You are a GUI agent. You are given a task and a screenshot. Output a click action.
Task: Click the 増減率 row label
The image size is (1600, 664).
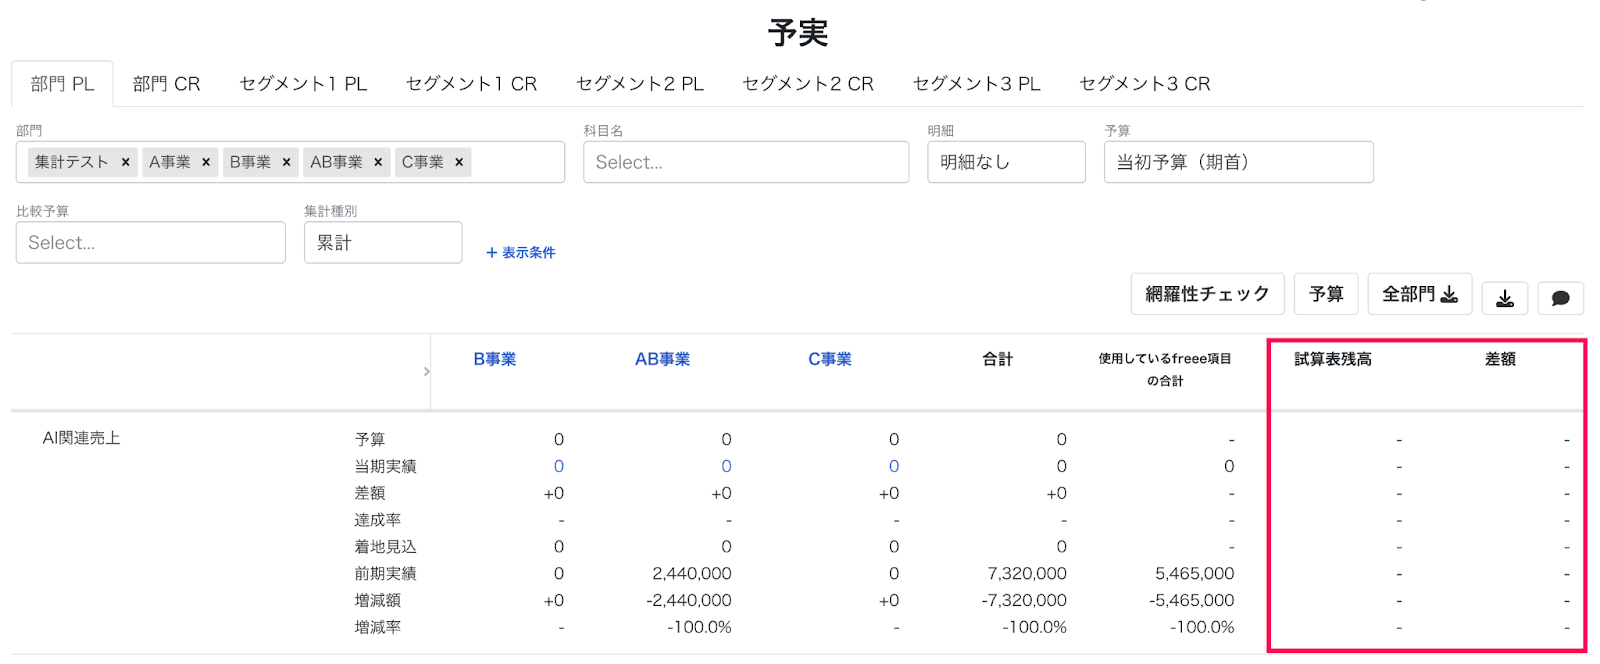(x=378, y=627)
